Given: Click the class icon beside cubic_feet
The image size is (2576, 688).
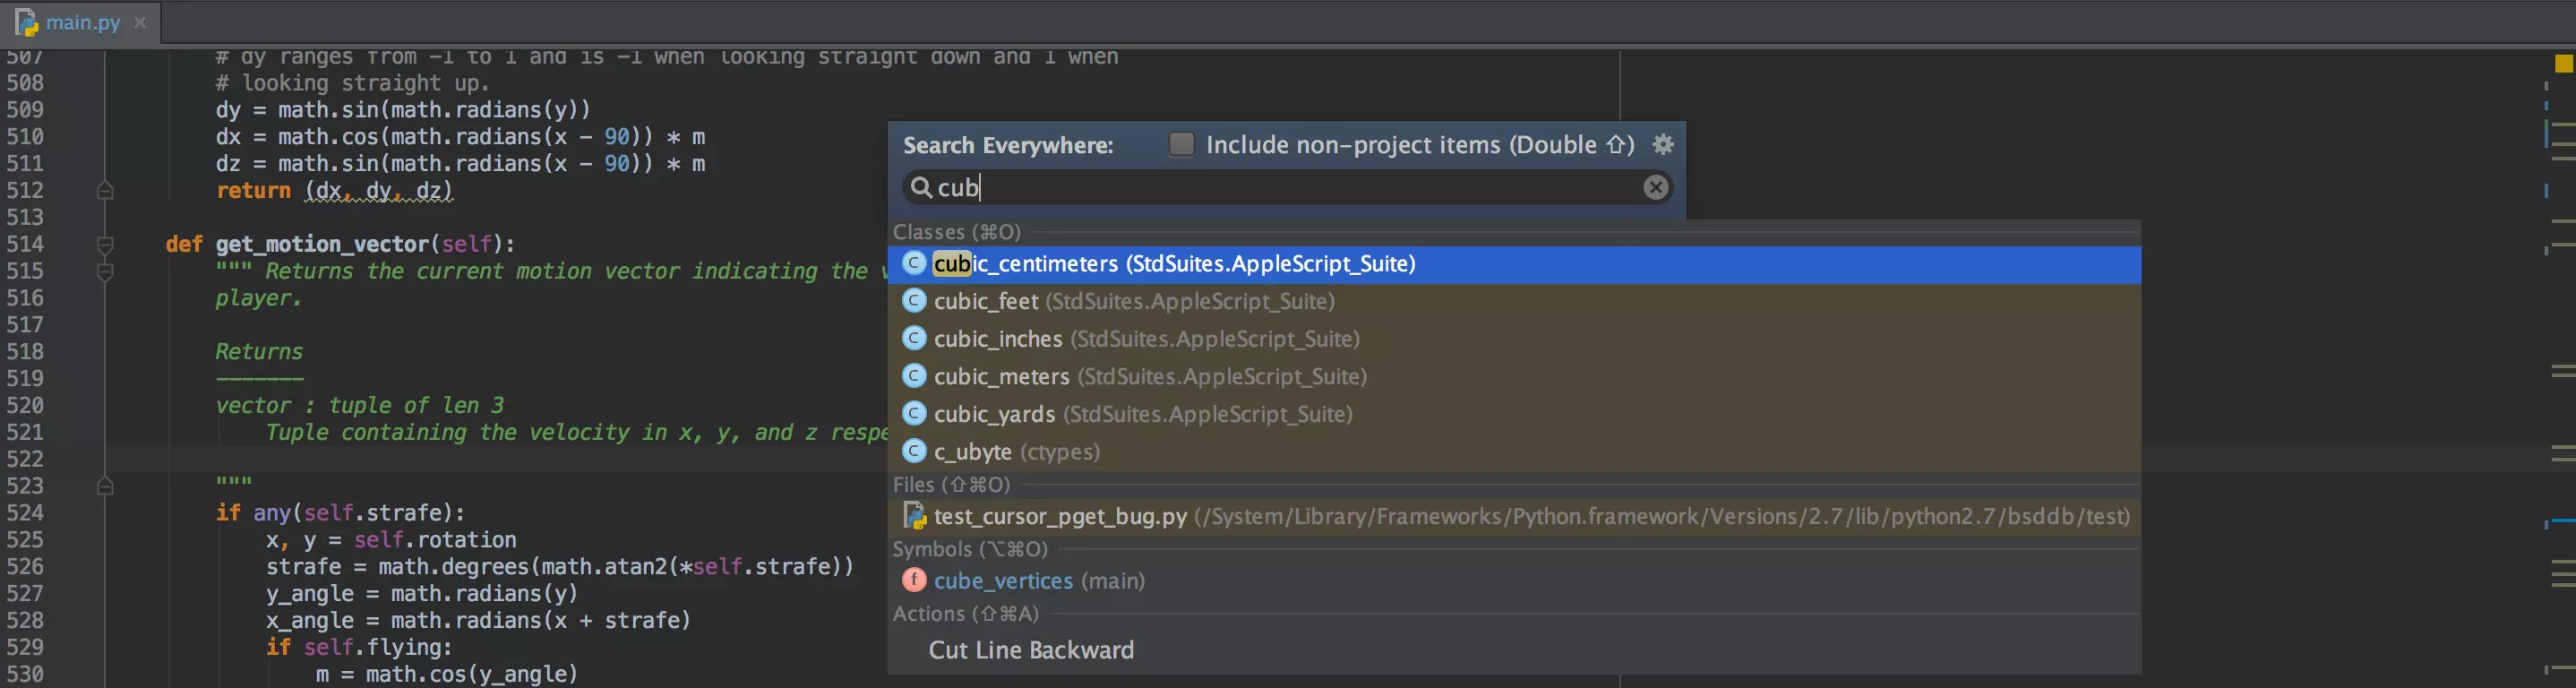Looking at the screenshot, I should tap(913, 301).
